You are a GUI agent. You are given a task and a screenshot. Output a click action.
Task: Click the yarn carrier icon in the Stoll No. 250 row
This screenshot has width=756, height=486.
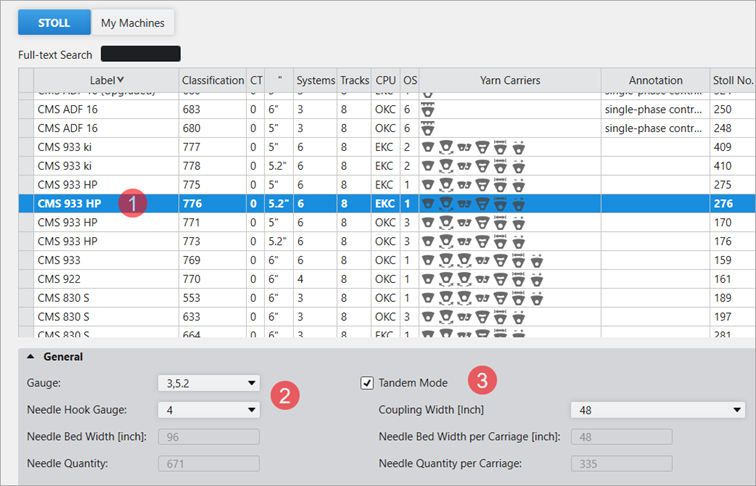pos(427,109)
